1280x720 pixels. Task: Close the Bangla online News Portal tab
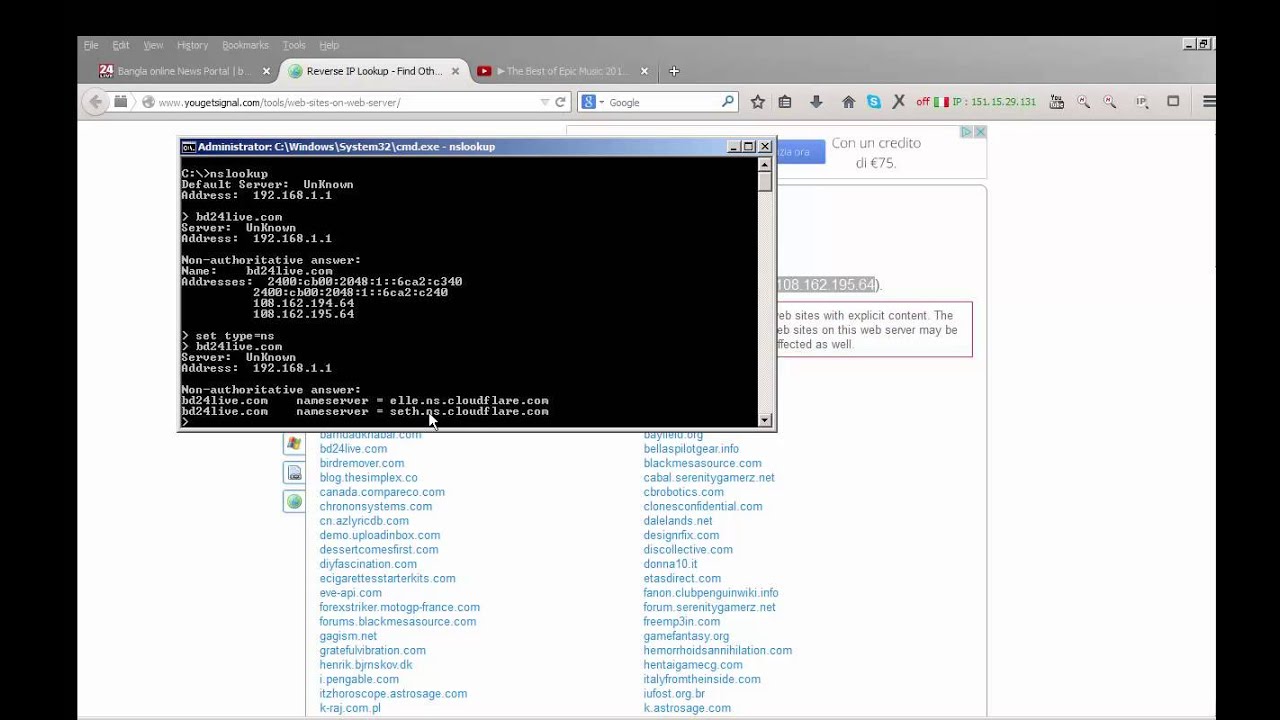(x=266, y=71)
